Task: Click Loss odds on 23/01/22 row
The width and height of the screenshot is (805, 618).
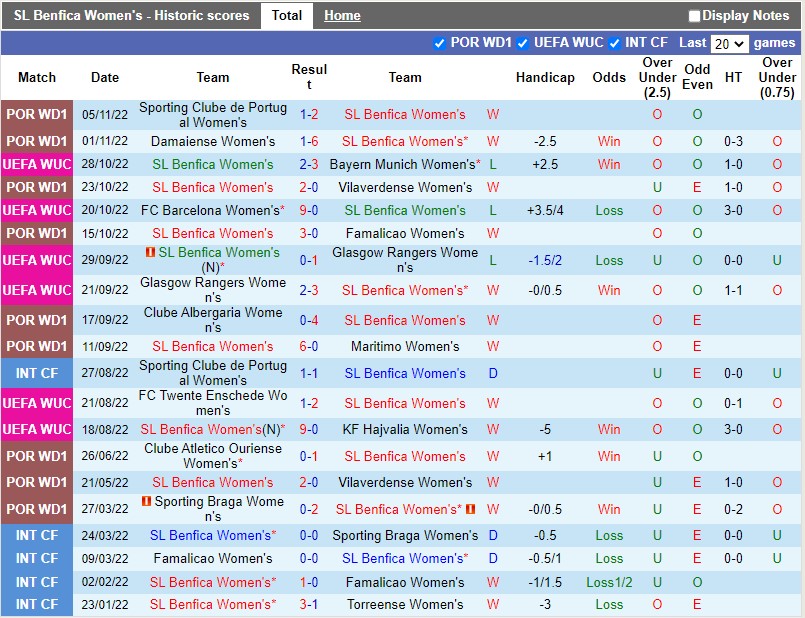Action: 609,604
